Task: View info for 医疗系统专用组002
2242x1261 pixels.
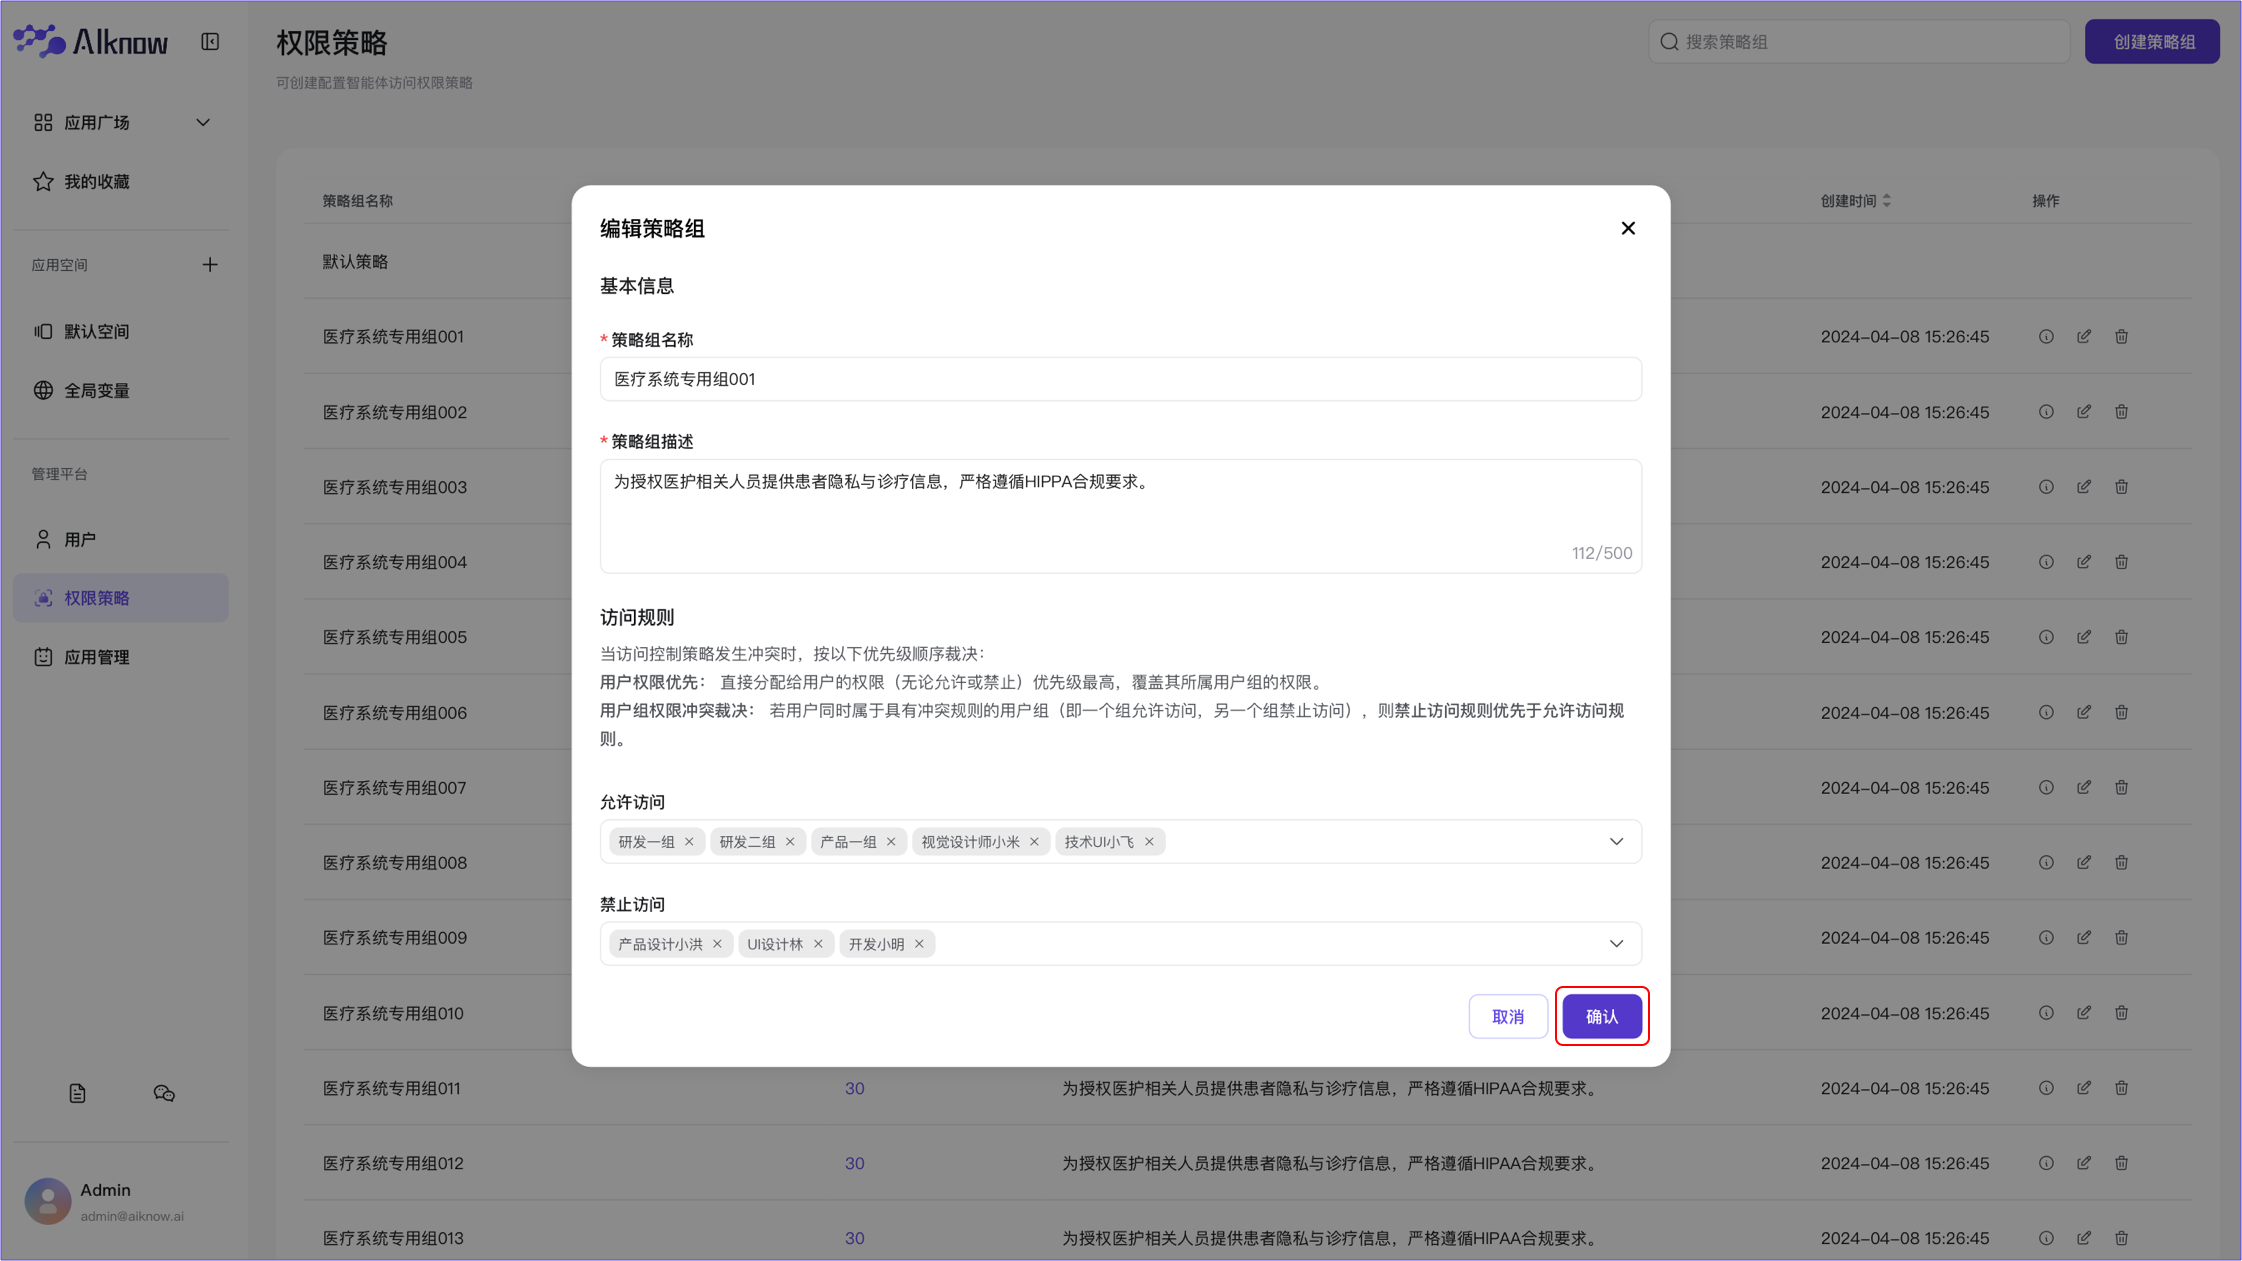Action: [x=2046, y=412]
